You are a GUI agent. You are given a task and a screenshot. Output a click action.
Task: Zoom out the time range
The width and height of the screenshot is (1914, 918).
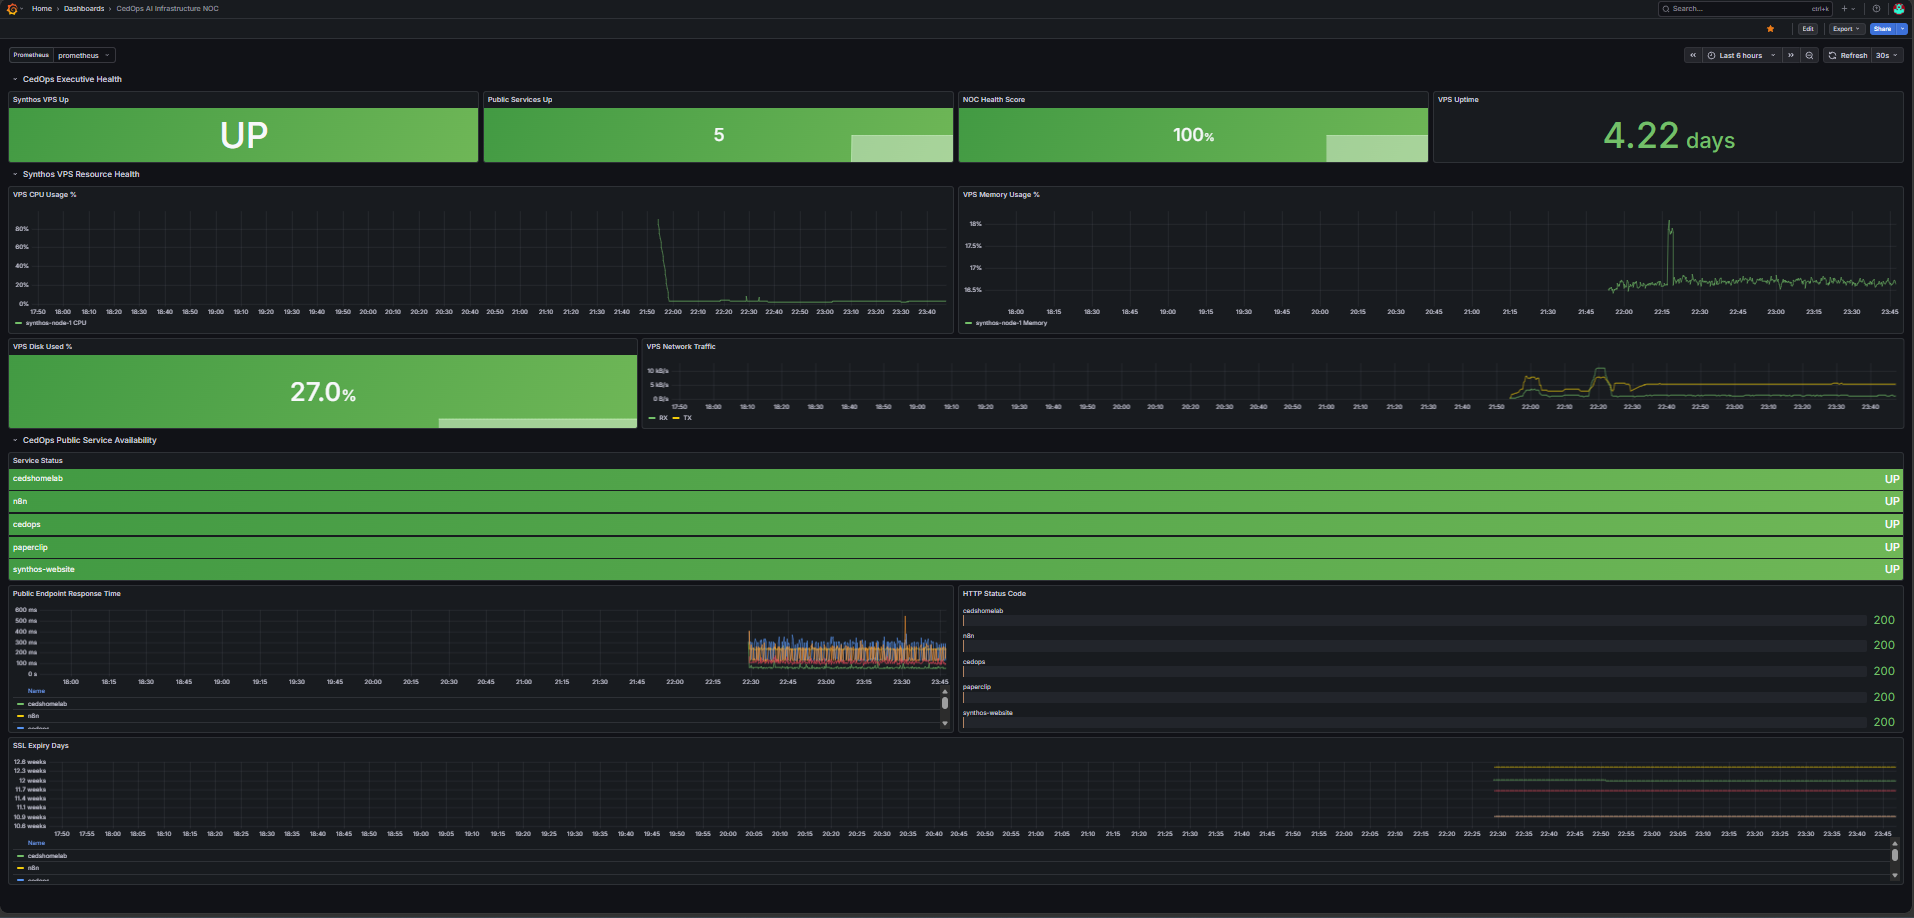[x=1809, y=55]
